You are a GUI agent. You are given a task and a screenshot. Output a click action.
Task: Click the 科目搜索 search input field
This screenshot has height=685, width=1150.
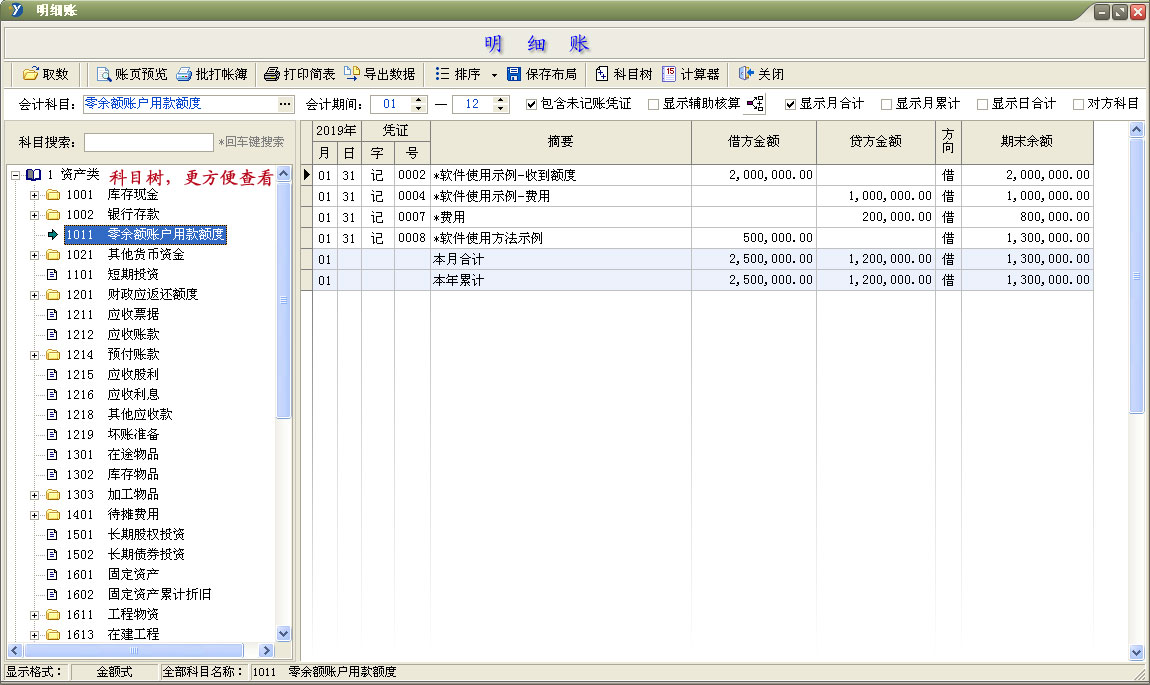149,142
